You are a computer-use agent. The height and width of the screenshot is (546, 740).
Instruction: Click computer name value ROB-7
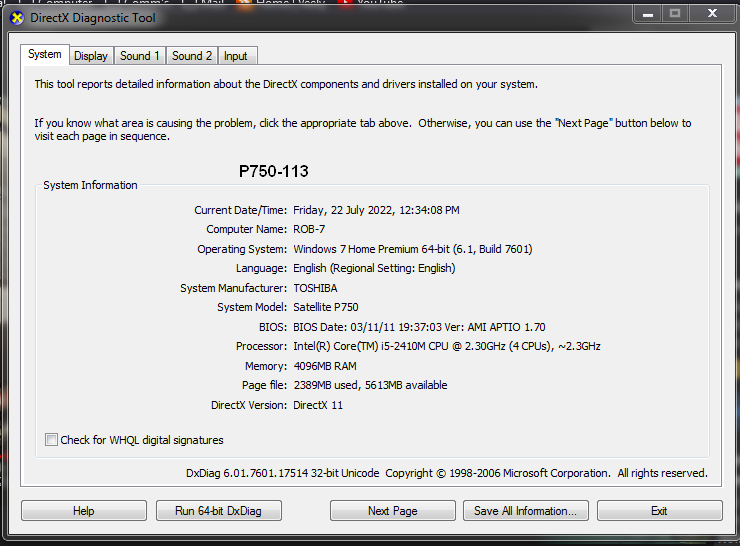(309, 229)
